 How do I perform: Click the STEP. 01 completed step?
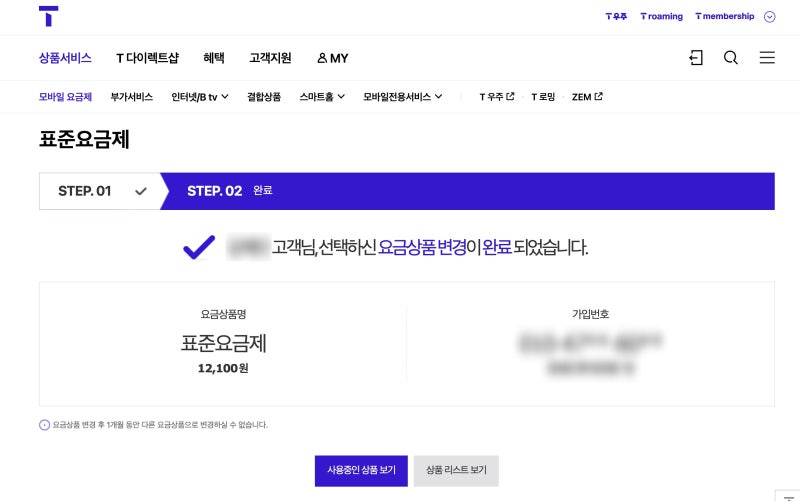tap(102, 191)
